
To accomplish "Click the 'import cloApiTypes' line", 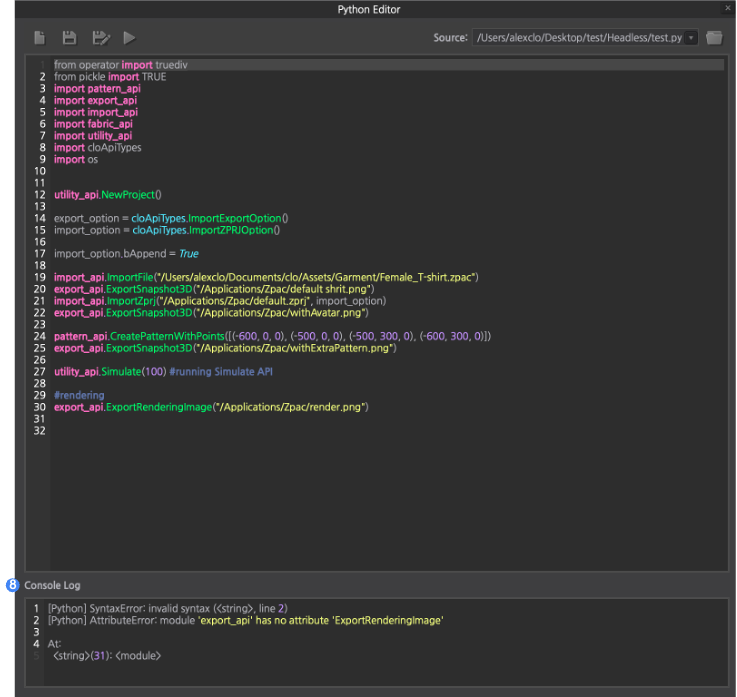I will tap(97, 148).
